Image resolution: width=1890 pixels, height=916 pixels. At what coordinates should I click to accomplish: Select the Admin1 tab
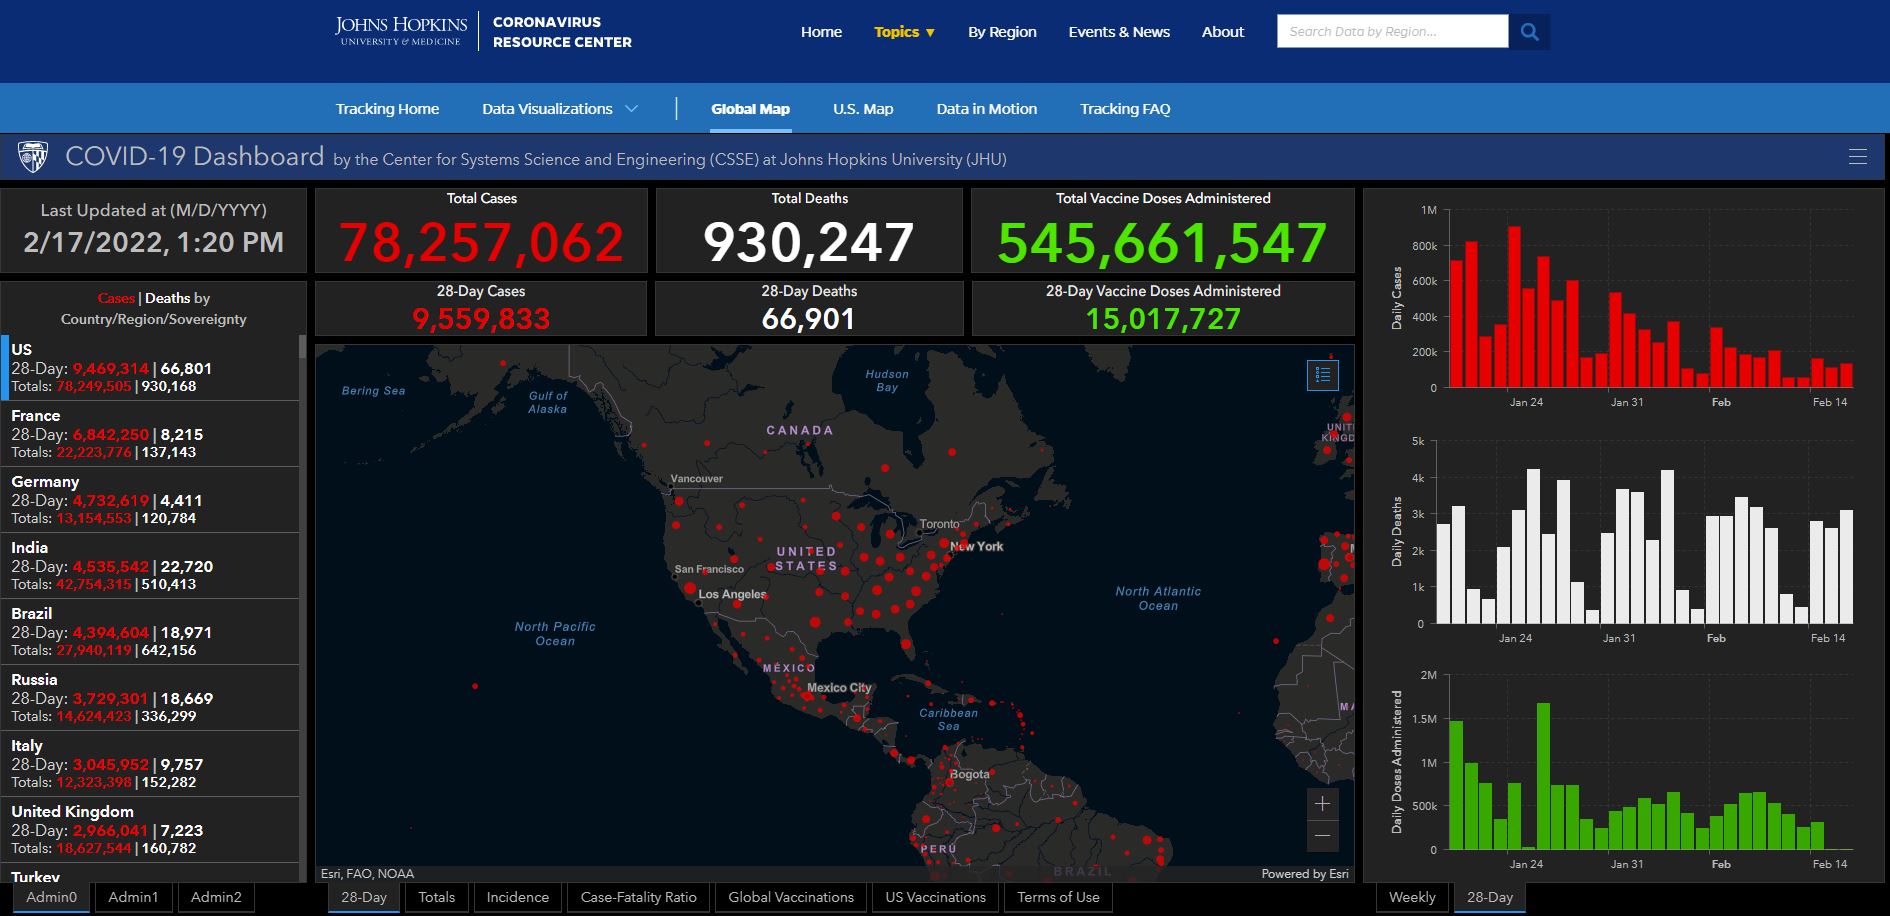tap(133, 897)
